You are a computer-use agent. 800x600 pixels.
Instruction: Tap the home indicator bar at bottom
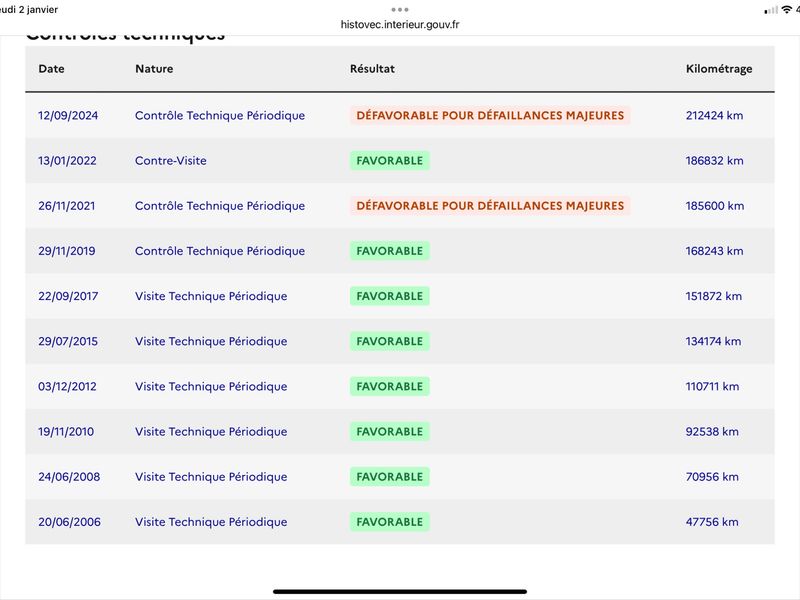399,592
